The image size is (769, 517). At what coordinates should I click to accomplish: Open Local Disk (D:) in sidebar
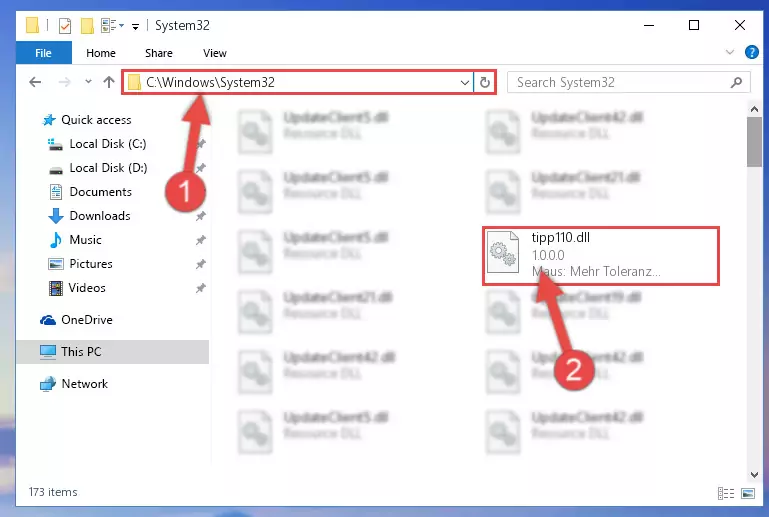[108, 168]
